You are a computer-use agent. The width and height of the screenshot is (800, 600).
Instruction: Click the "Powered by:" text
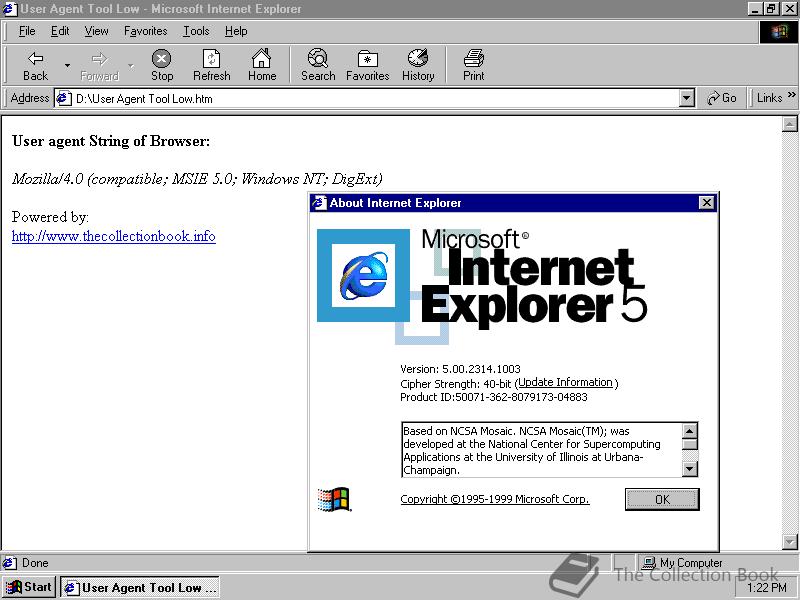[x=50, y=217]
